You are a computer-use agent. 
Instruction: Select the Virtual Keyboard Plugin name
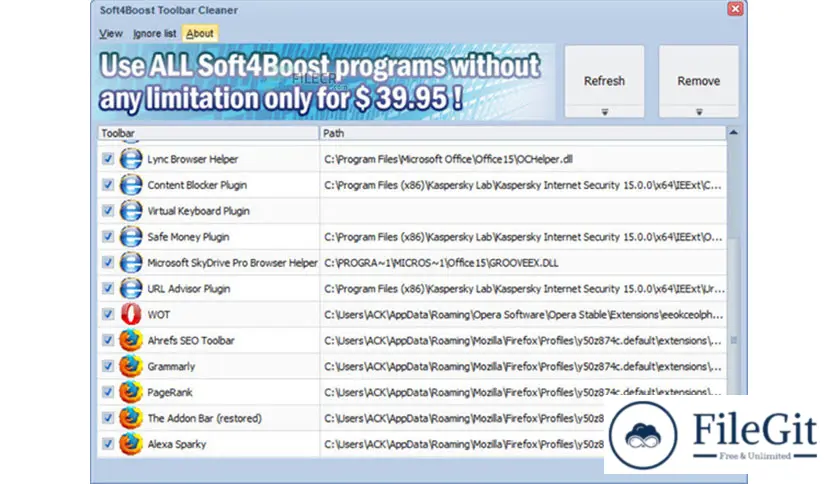coord(198,211)
